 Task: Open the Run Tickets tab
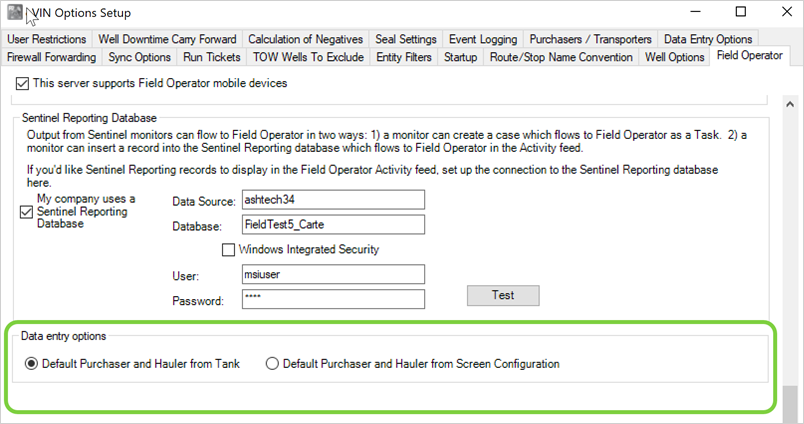212,57
